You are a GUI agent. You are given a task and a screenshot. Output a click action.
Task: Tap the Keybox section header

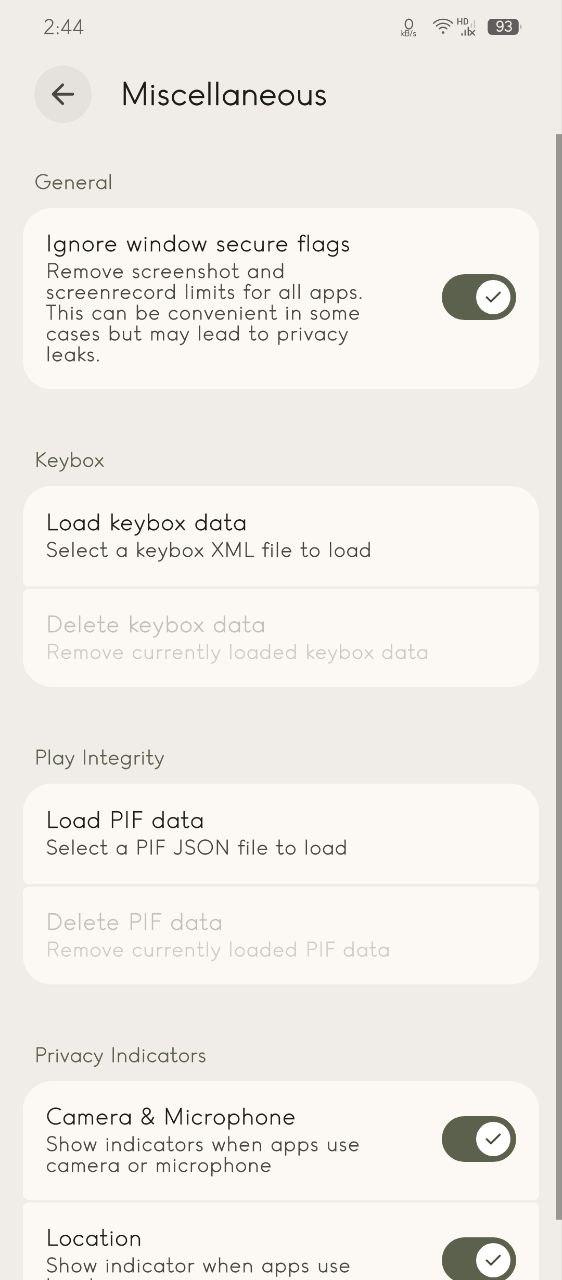[x=69, y=460]
